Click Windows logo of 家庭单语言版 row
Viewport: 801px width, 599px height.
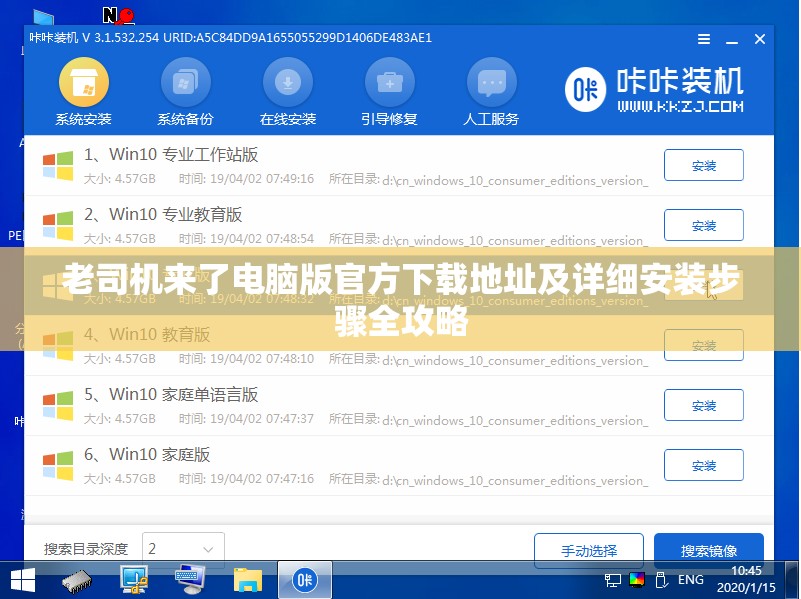pos(58,405)
